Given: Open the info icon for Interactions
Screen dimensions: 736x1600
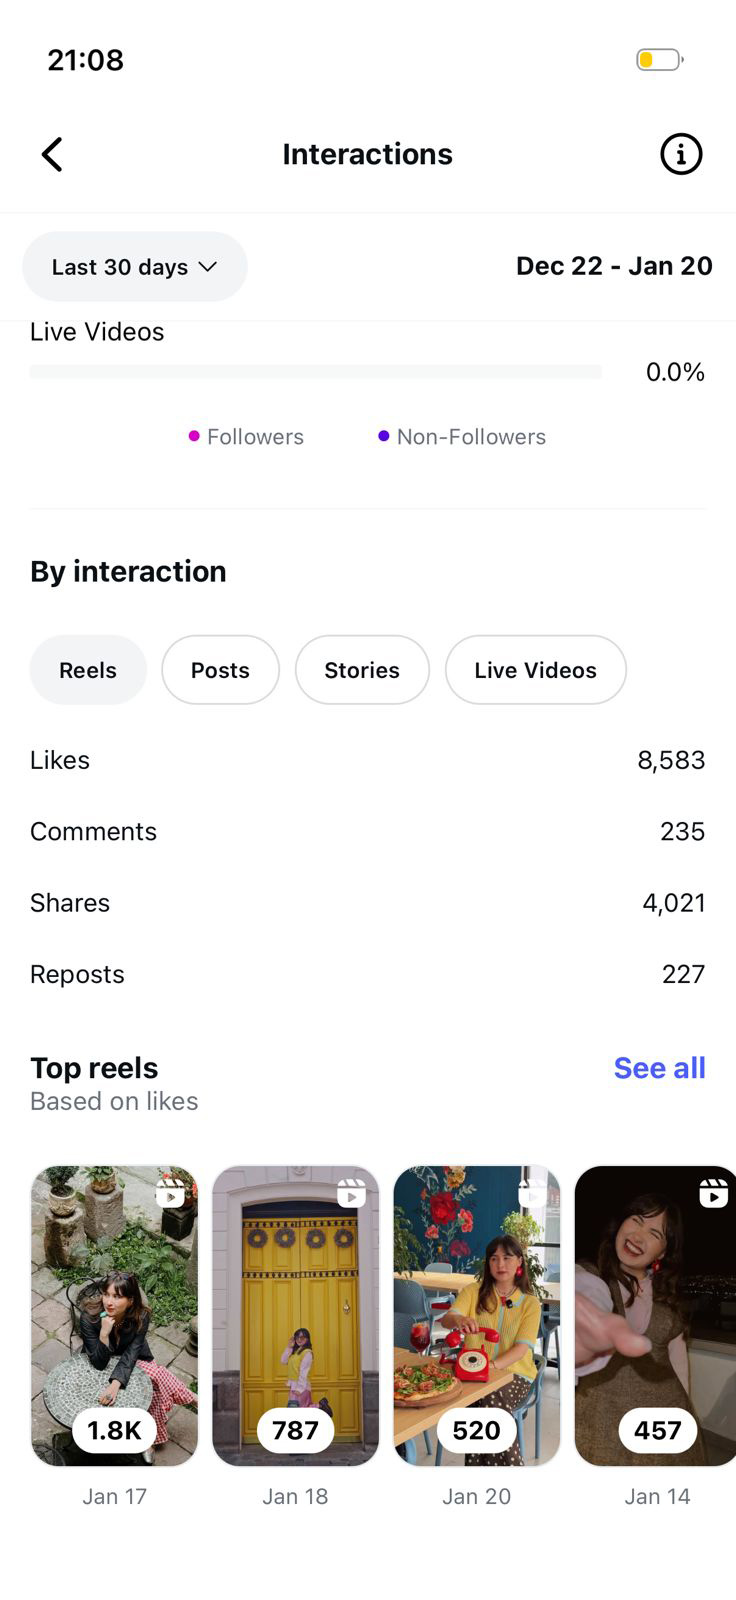Looking at the screenshot, I should [x=681, y=155].
